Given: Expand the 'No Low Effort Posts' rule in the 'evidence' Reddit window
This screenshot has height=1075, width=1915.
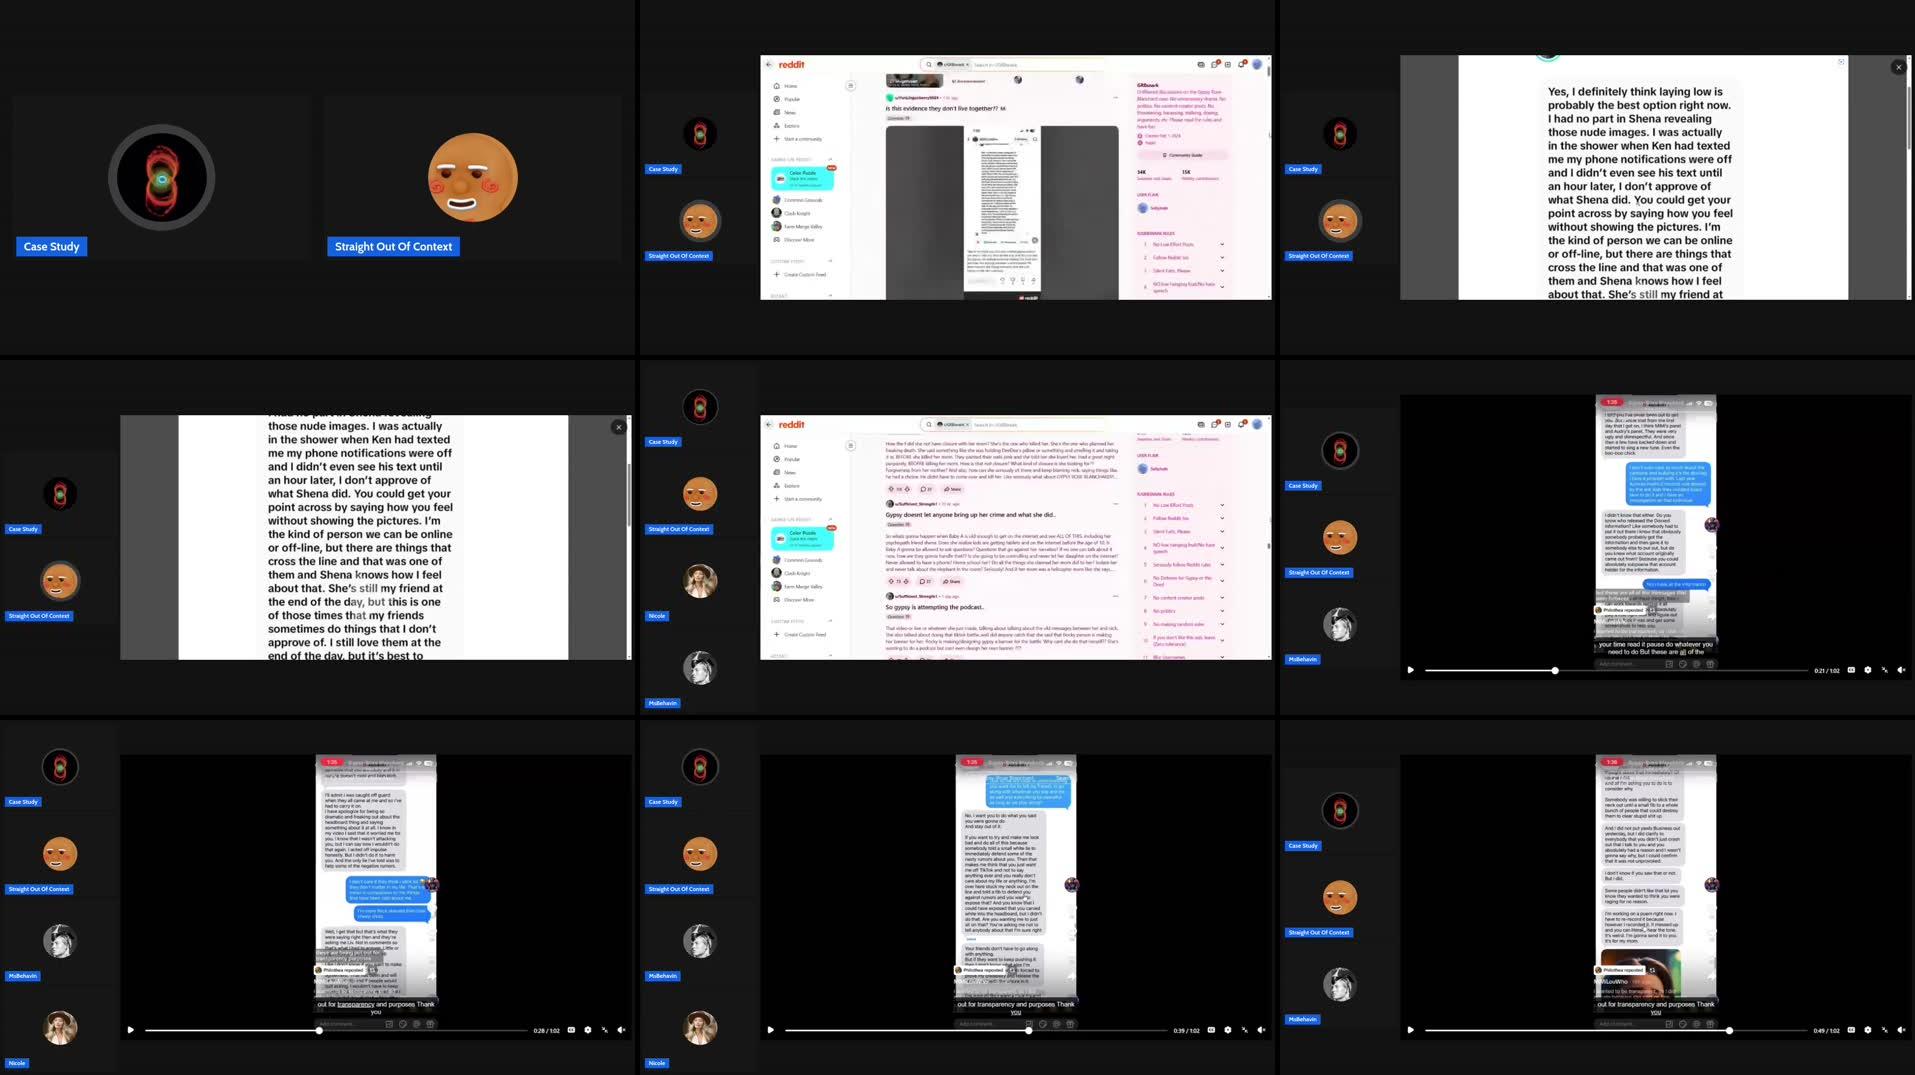Looking at the screenshot, I should tap(1221, 244).
